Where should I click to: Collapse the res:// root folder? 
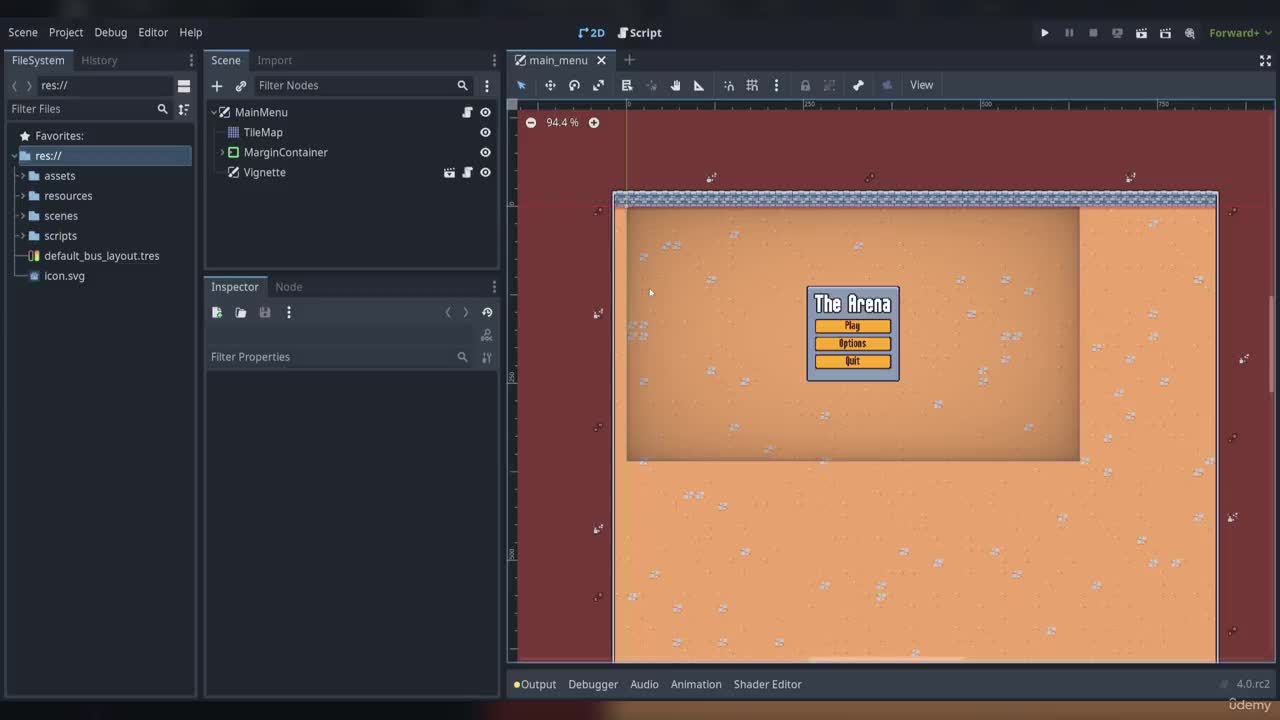click(14, 156)
